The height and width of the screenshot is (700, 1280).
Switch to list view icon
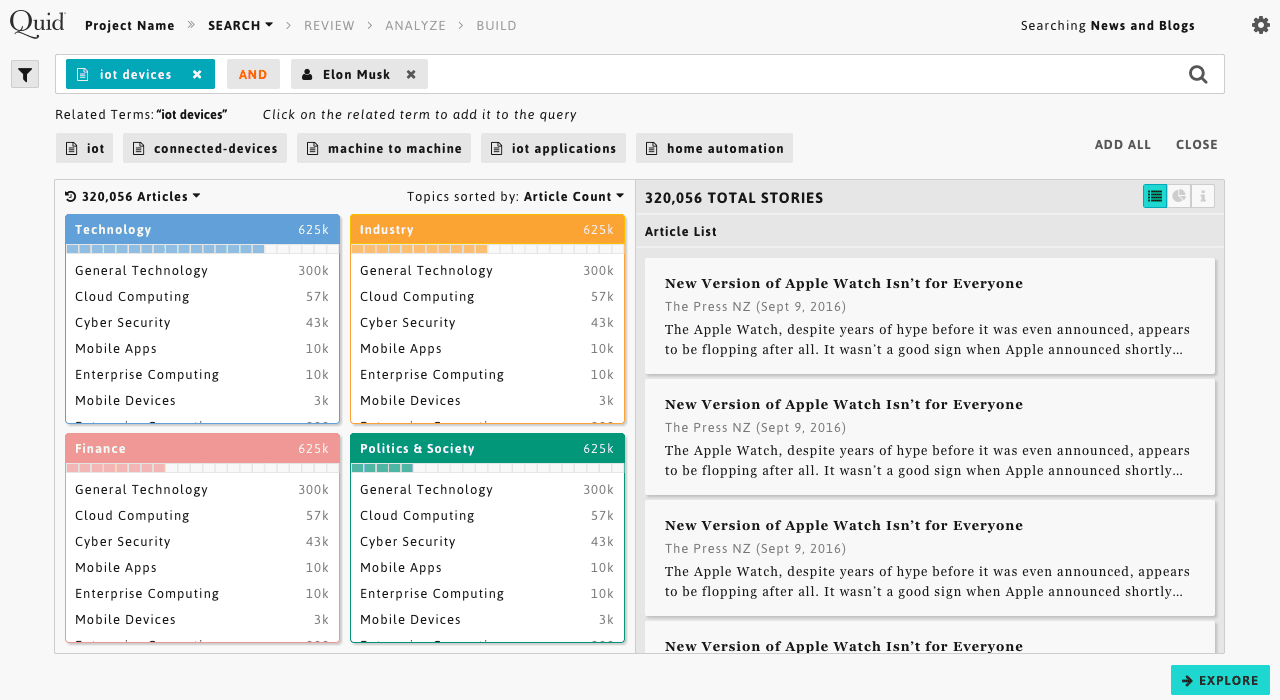pyautogui.click(x=1155, y=196)
